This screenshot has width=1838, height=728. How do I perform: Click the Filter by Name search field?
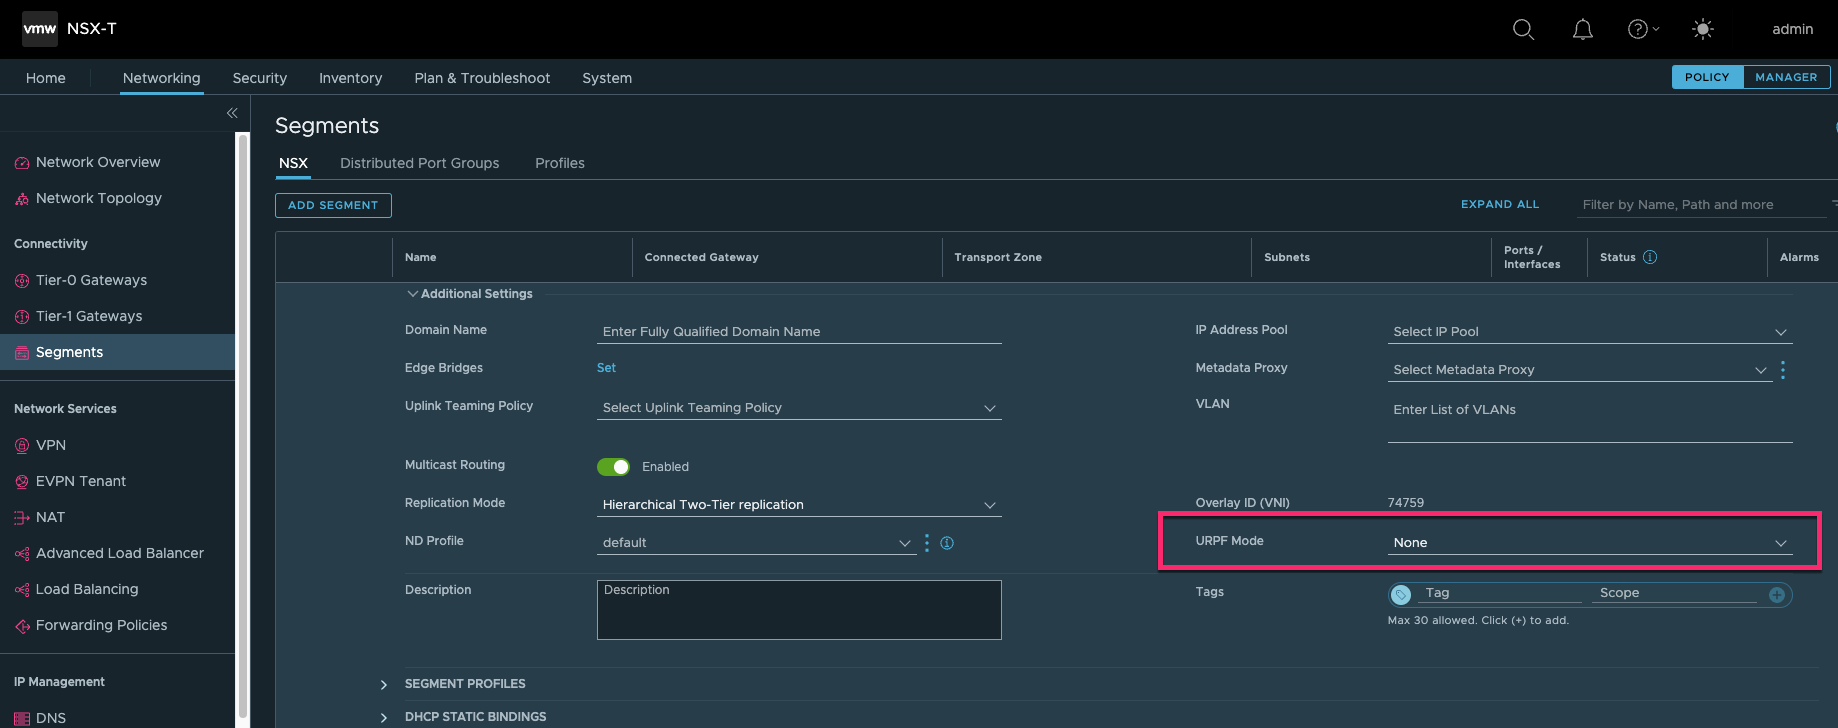pos(1702,205)
